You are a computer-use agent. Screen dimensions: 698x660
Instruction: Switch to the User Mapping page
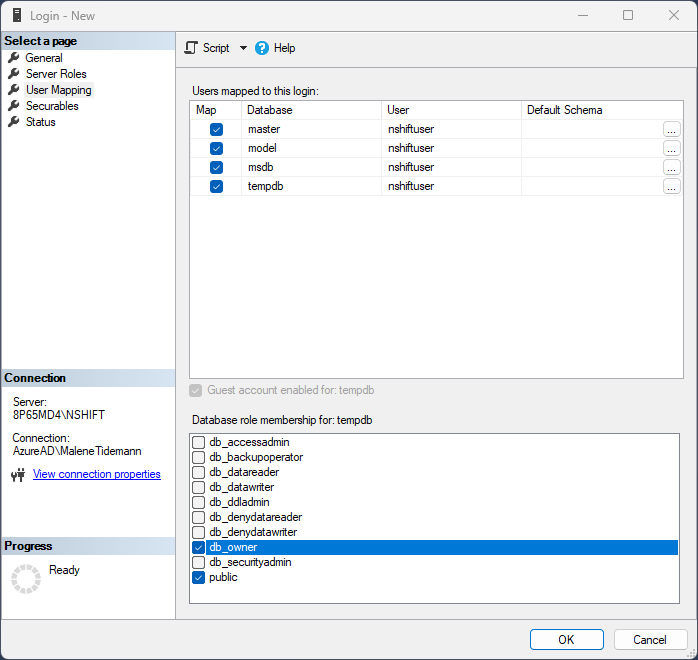(x=58, y=90)
